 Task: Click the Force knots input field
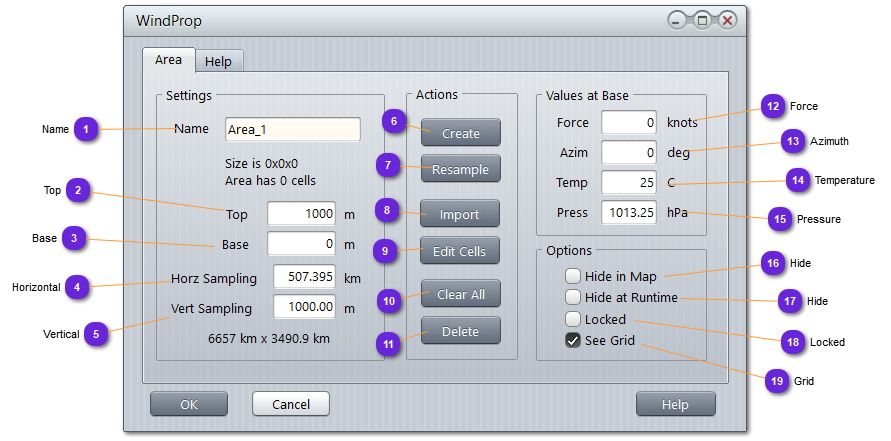(628, 123)
